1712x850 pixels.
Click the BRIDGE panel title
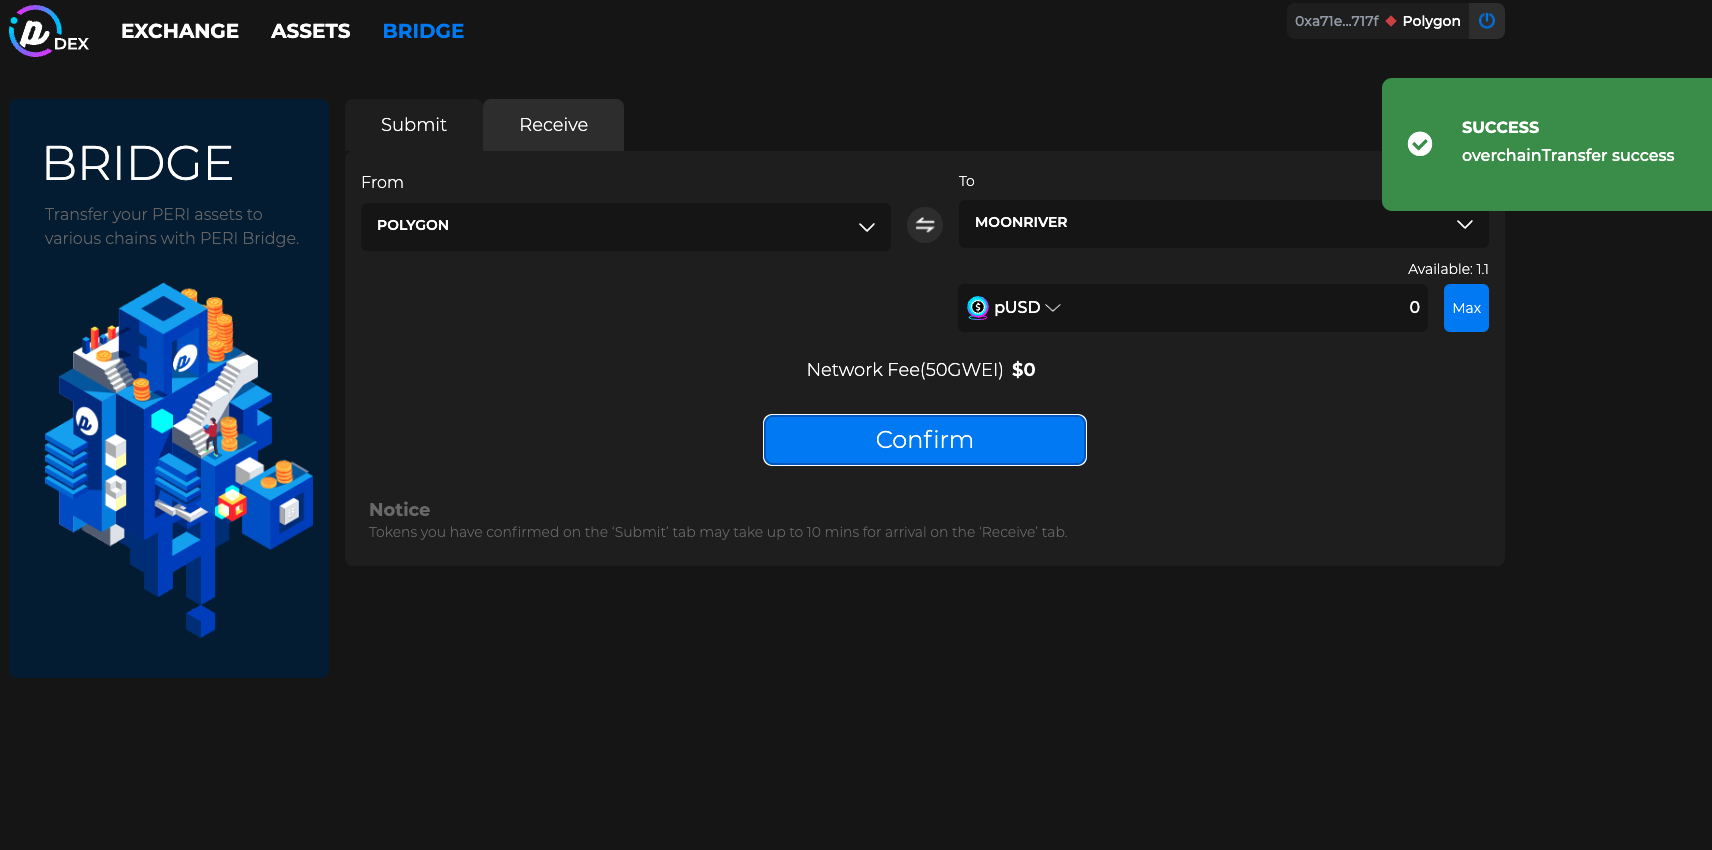[138, 163]
